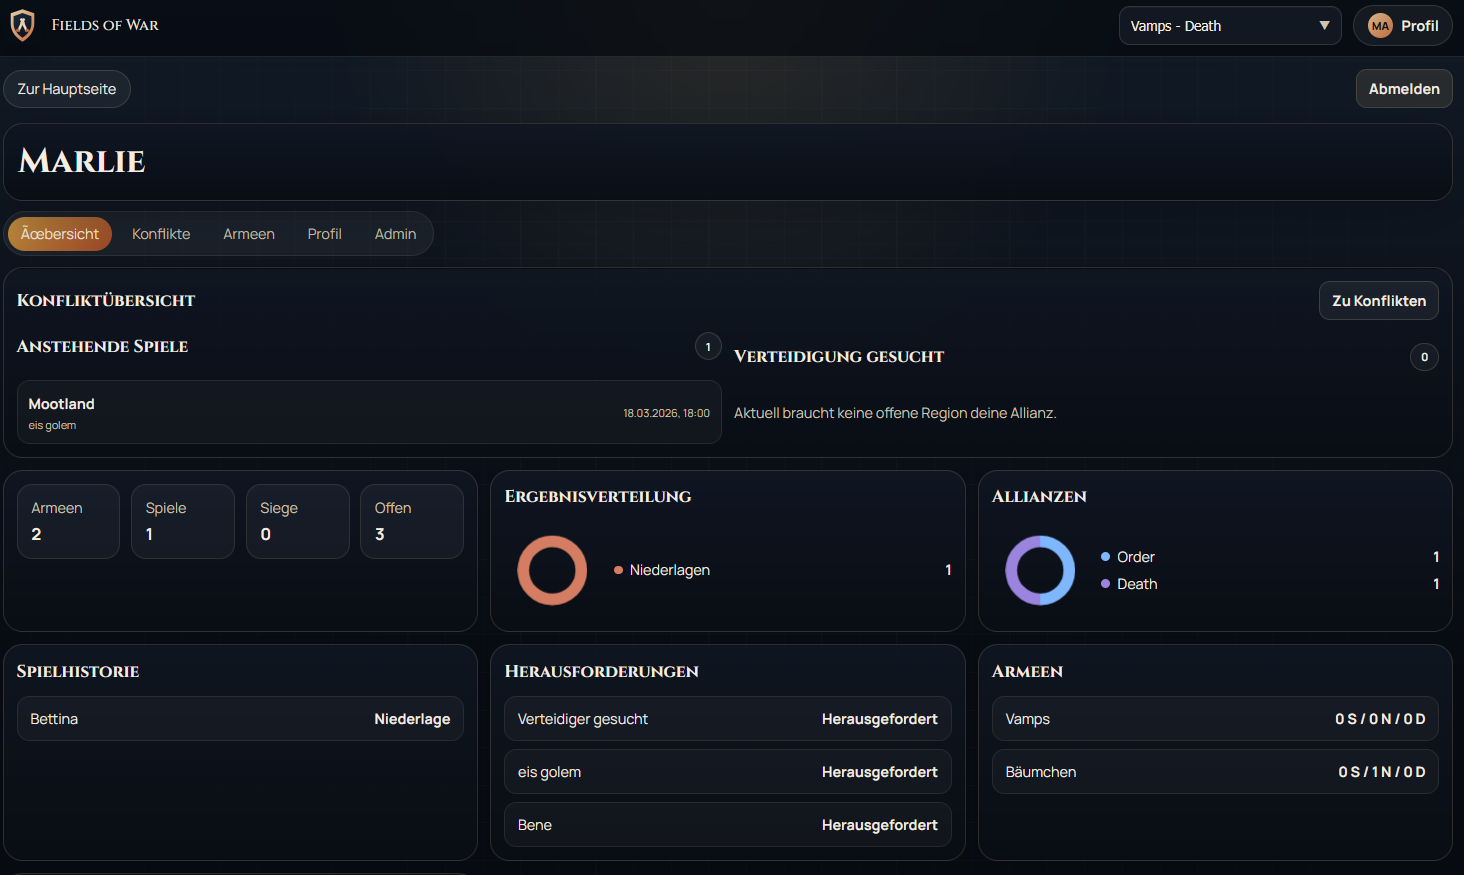Open the Bäumchen army entry
Screen dimensions: 1464x875
[x=1214, y=772]
